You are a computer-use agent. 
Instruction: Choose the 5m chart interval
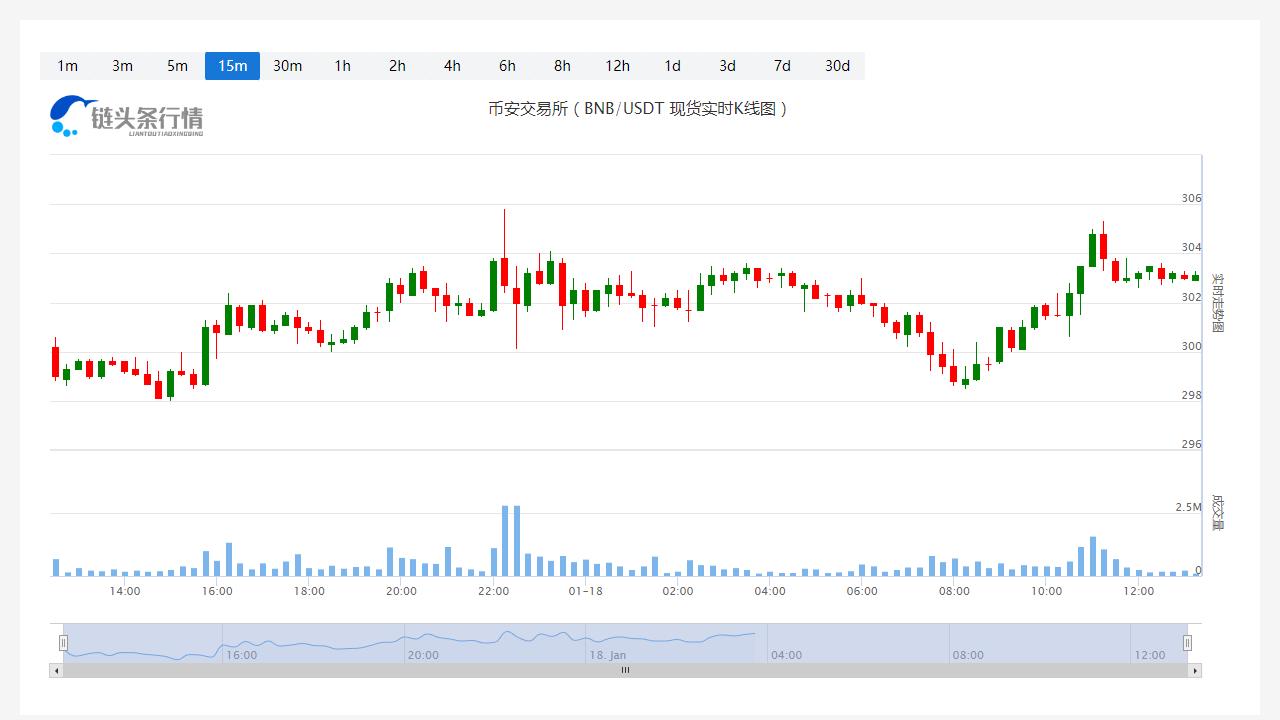[x=177, y=66]
